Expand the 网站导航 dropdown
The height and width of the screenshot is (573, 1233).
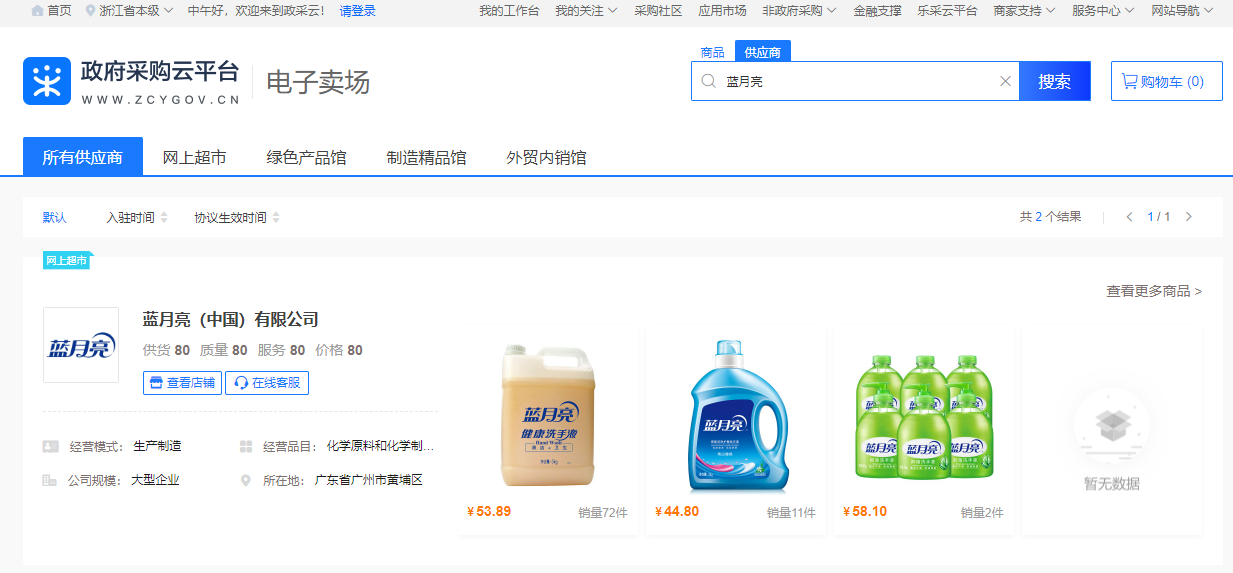(1207, 11)
